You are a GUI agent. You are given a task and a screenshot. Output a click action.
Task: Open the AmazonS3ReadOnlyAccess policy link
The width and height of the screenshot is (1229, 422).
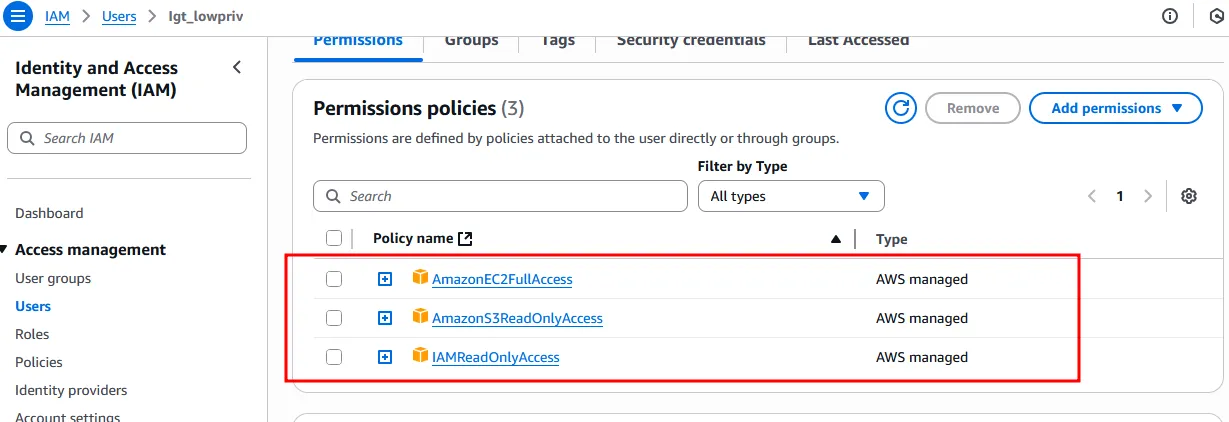pyautogui.click(x=517, y=318)
